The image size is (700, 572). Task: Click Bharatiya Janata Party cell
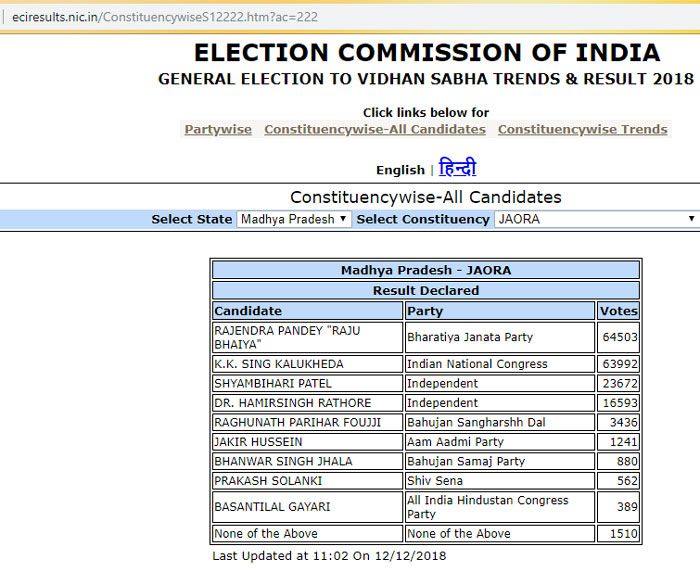[x=500, y=338]
